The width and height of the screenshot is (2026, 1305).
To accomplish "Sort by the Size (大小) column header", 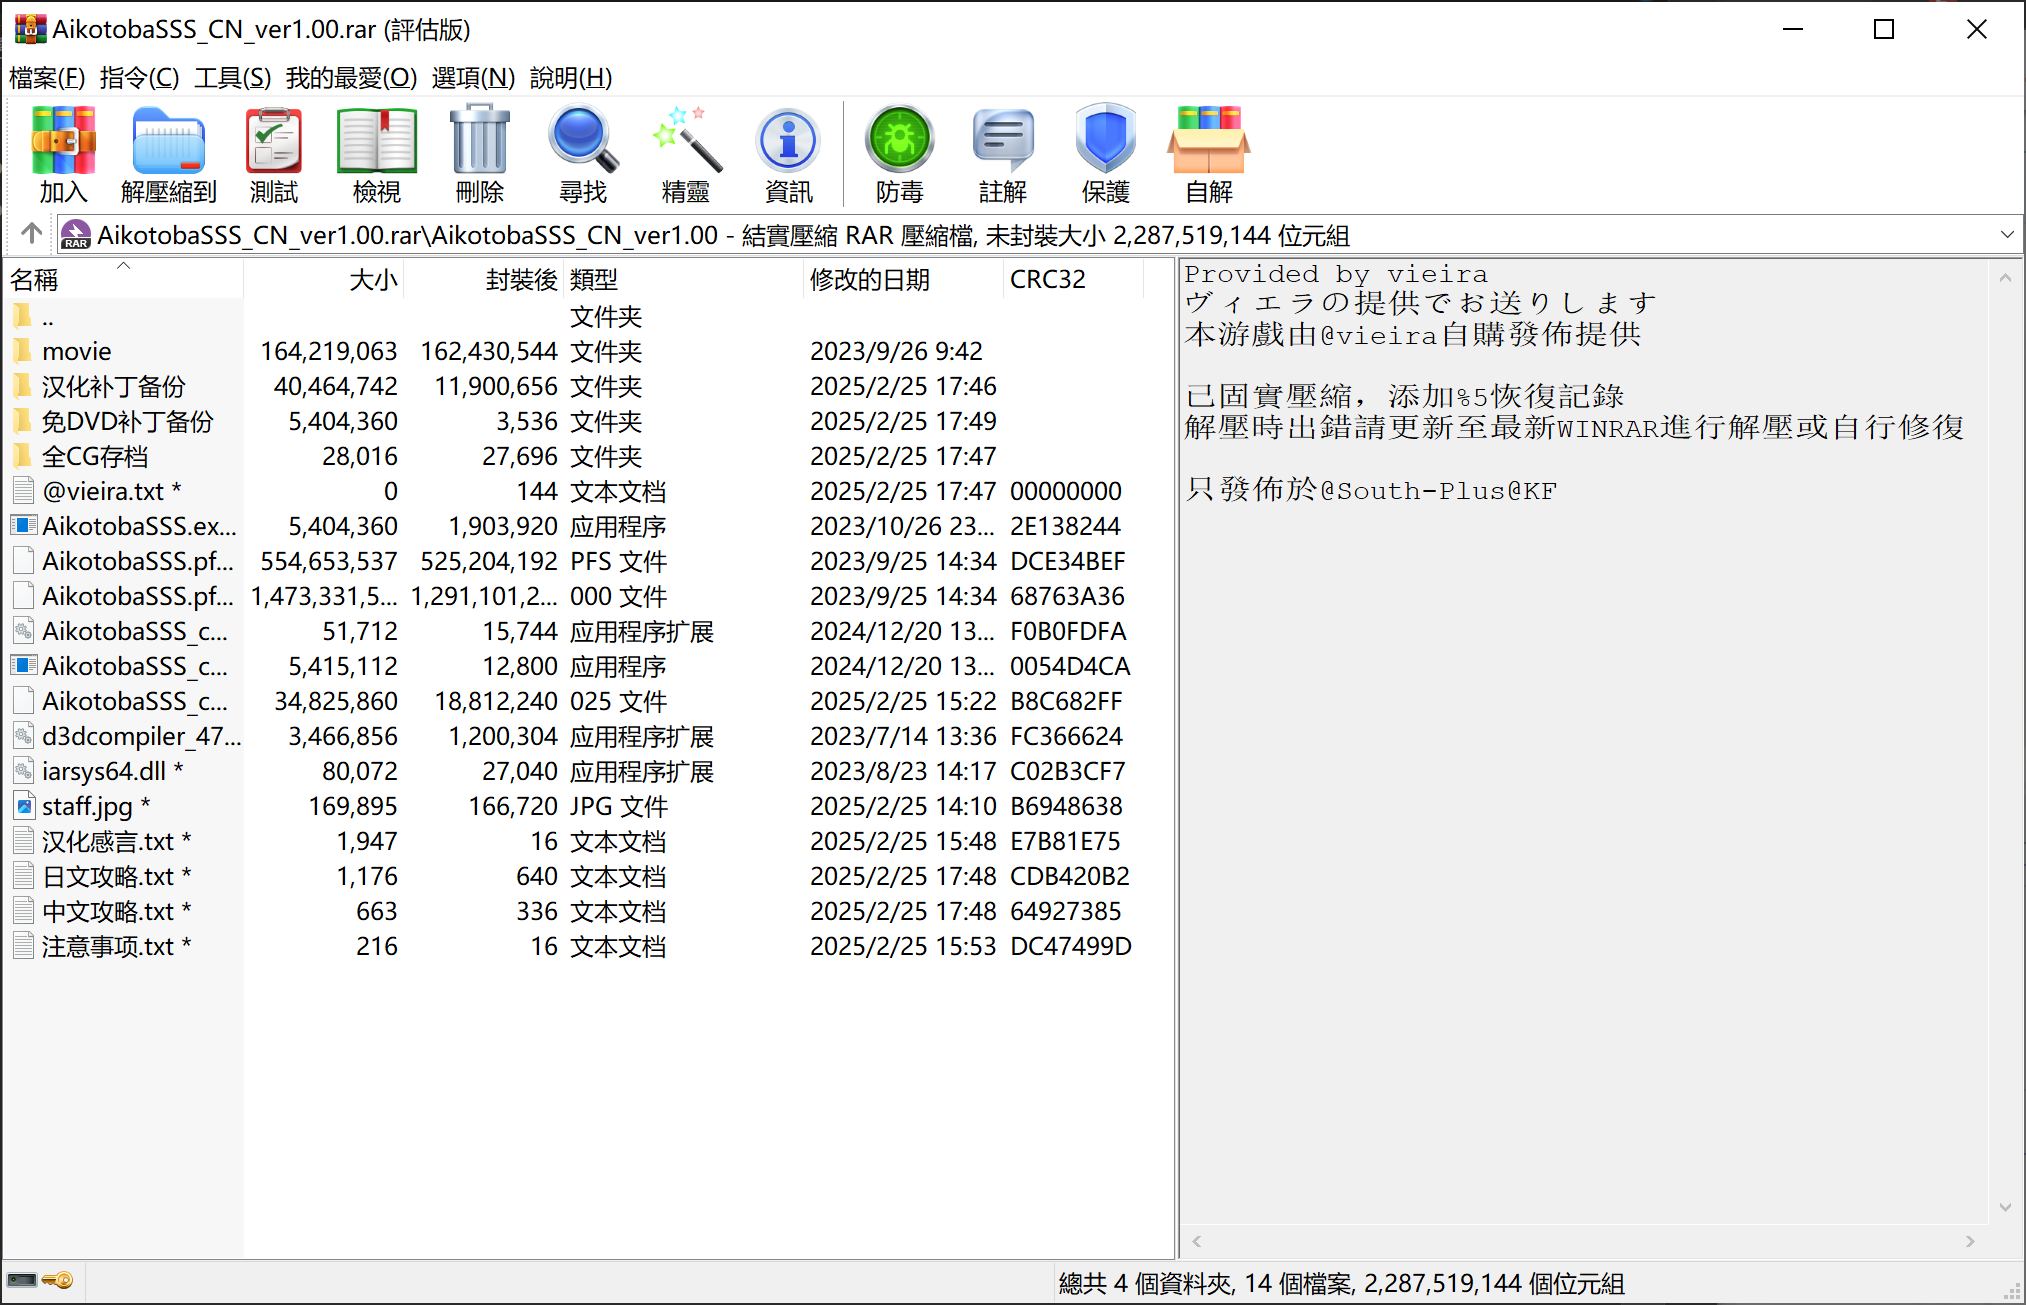I will coord(372,280).
